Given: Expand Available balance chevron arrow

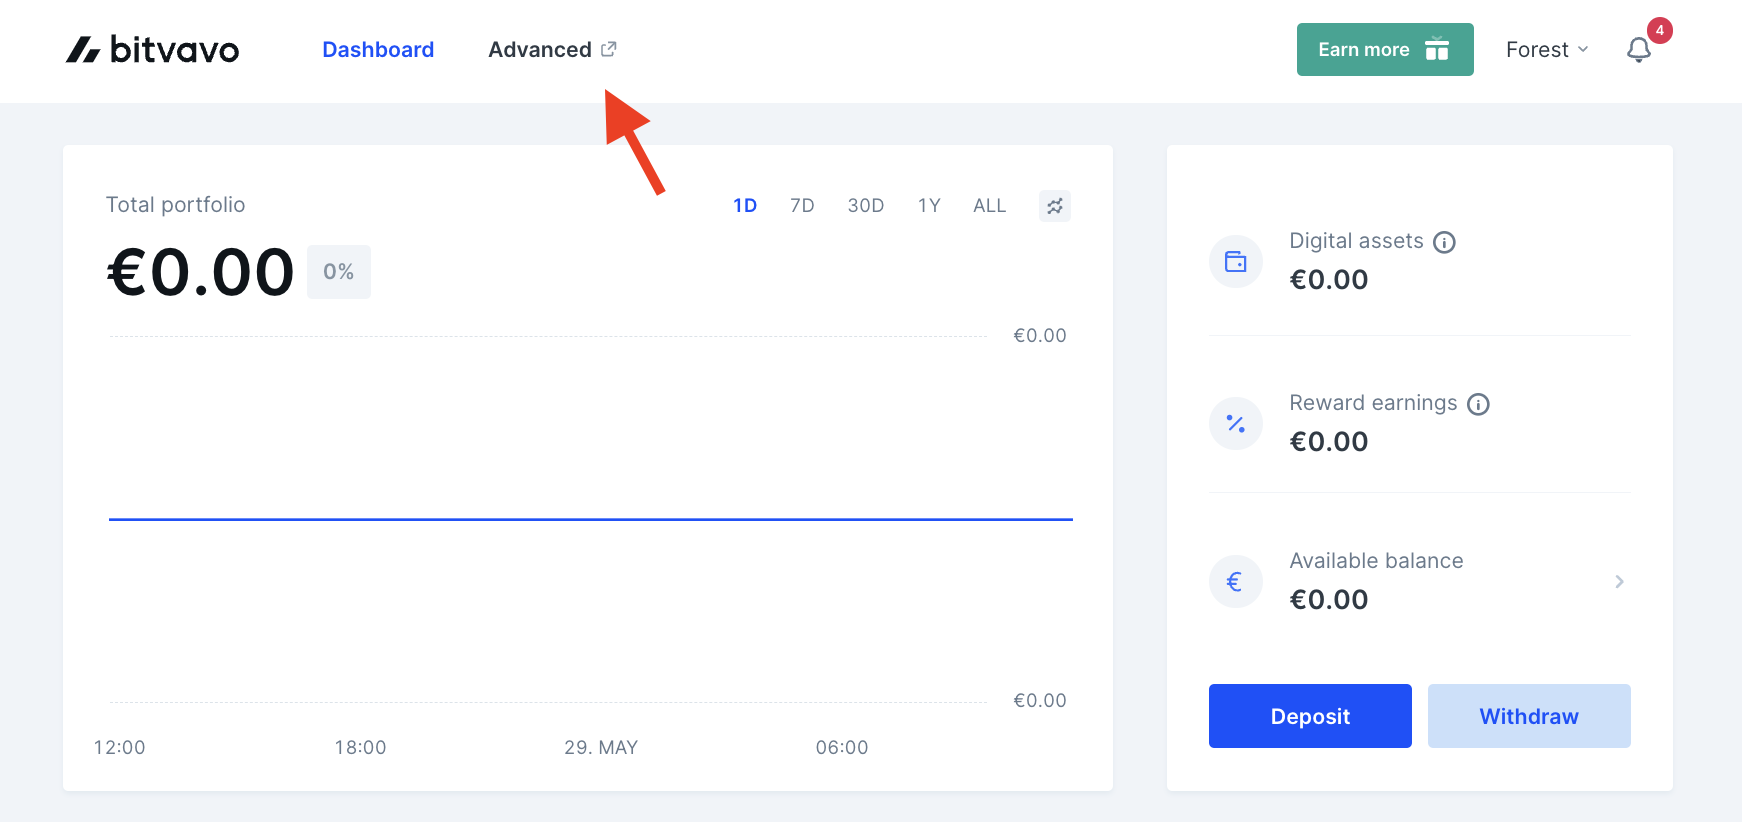Looking at the screenshot, I should point(1619,582).
